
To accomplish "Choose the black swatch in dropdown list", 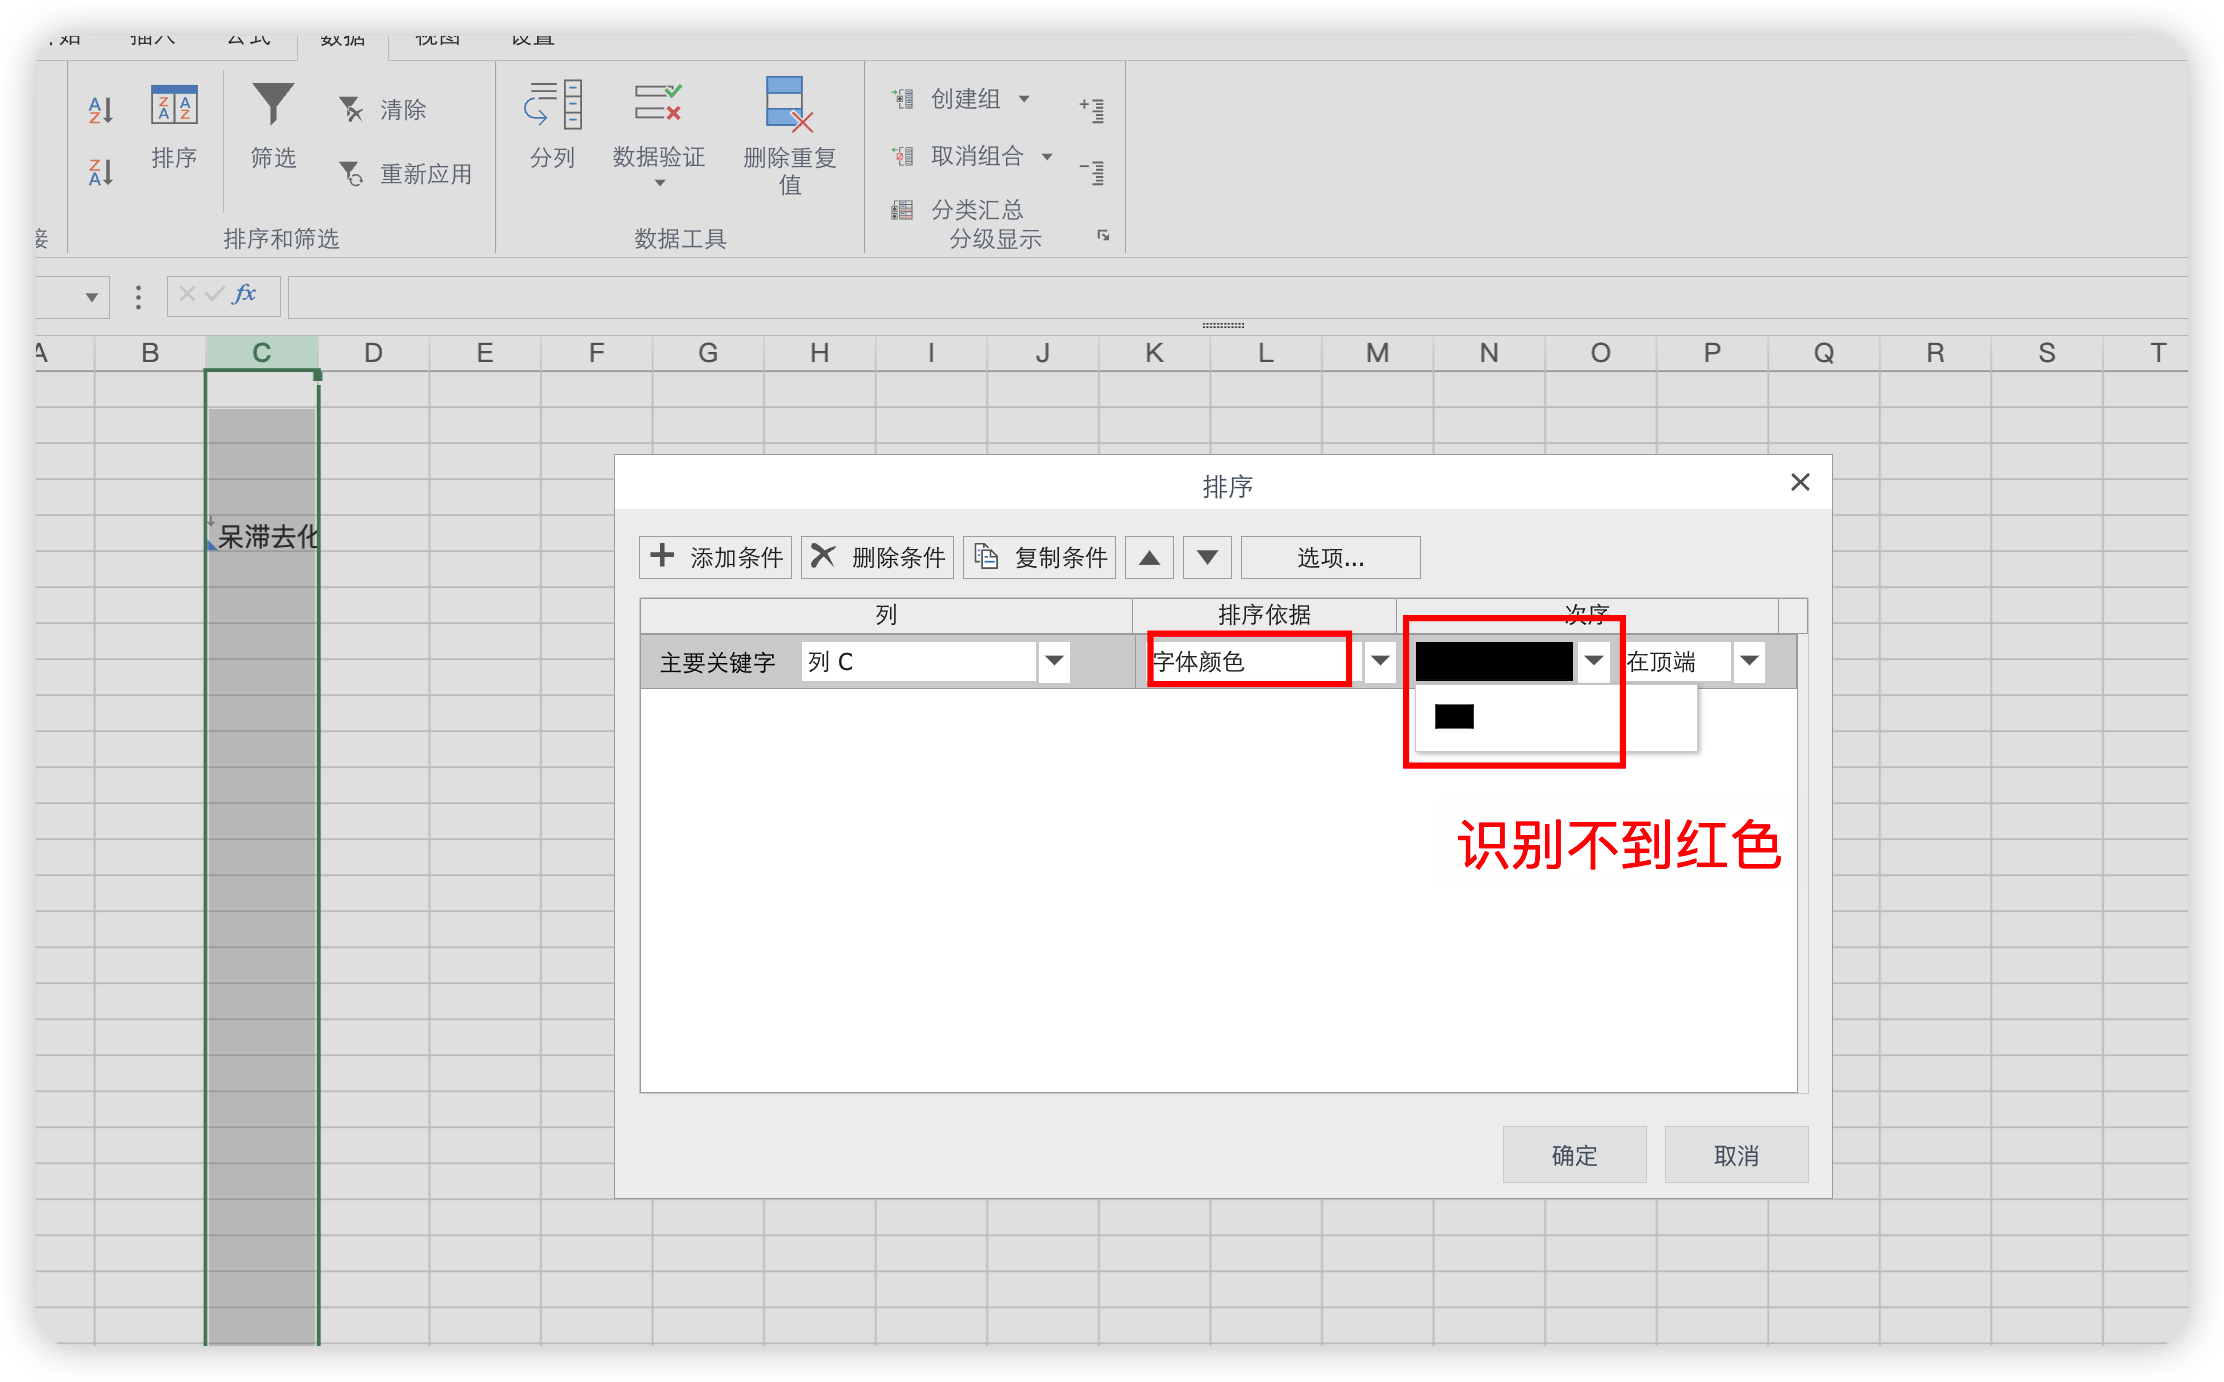I will pyautogui.click(x=1454, y=716).
